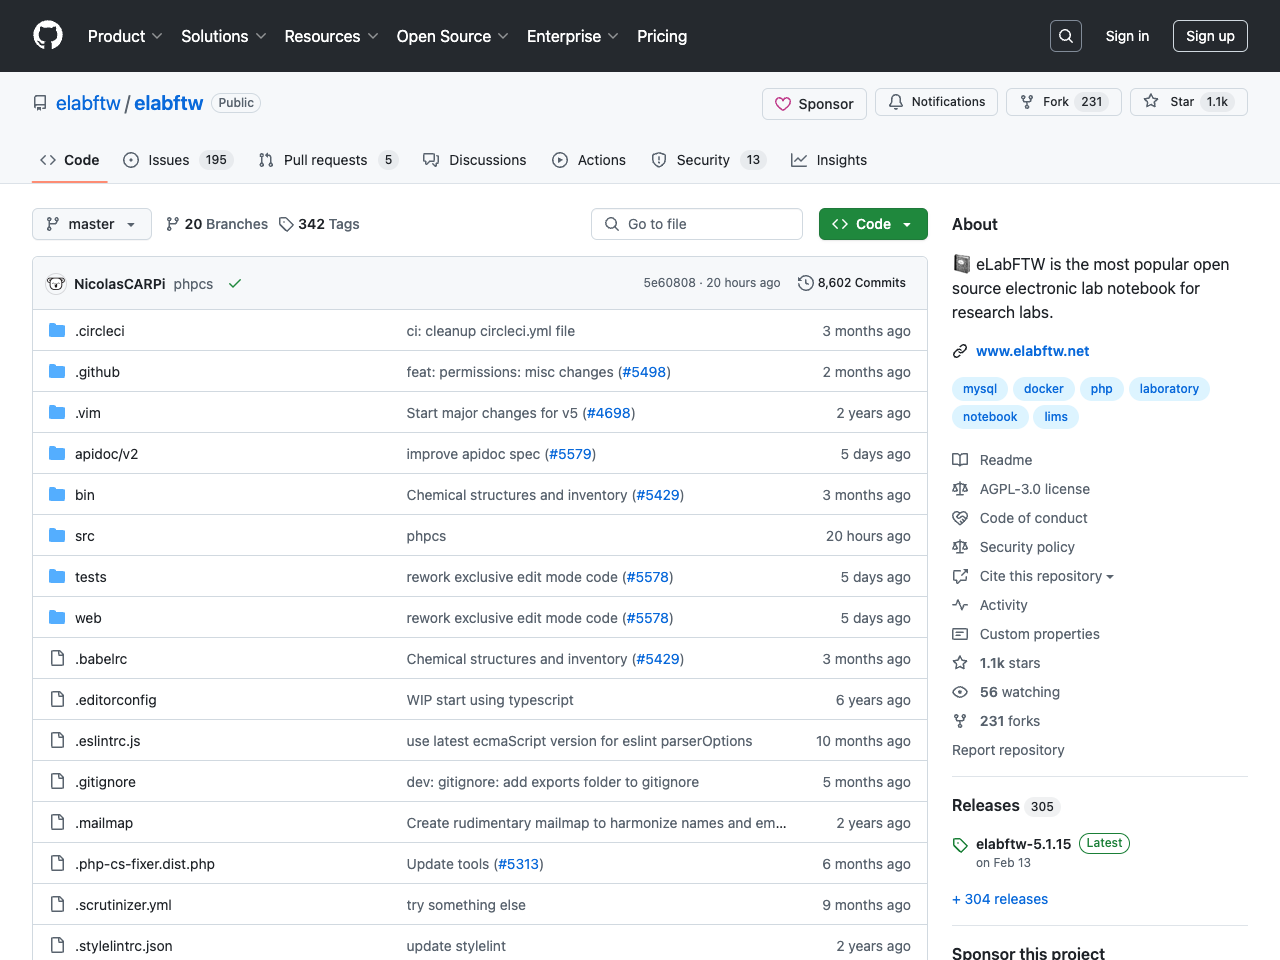
Task: Click the Readme book icon
Action: tap(960, 460)
